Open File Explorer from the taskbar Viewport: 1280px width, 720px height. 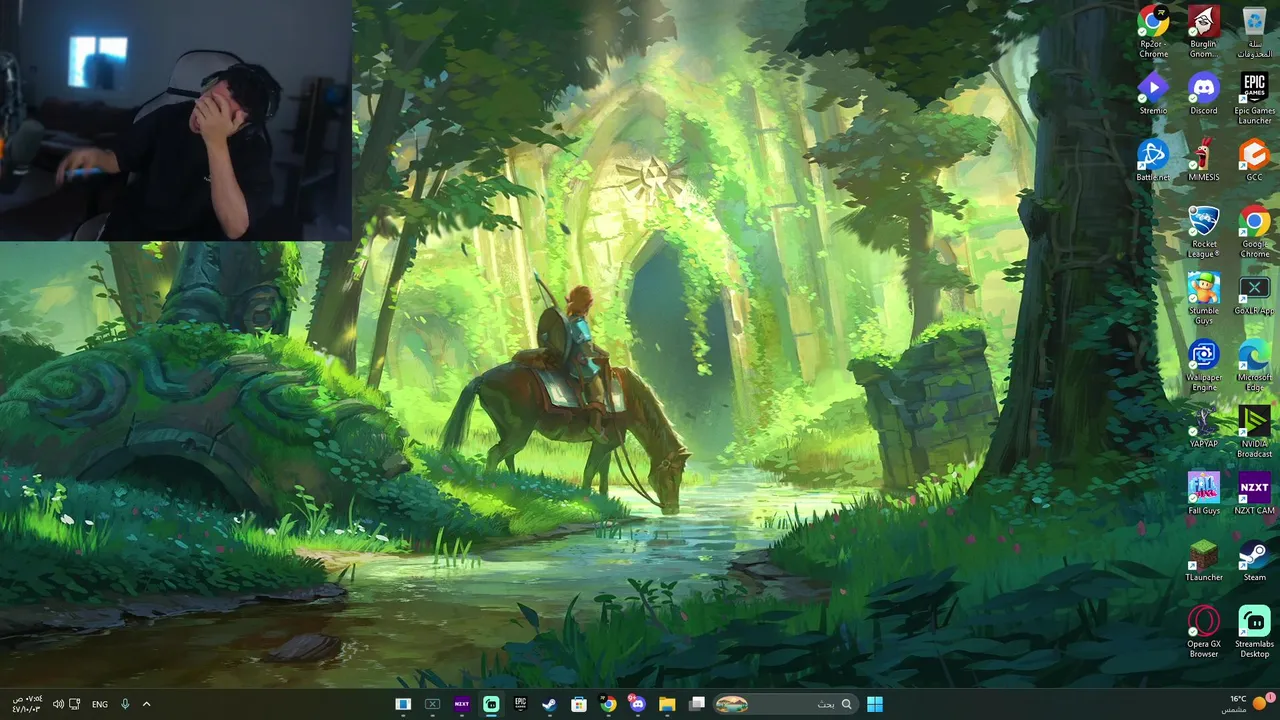coord(667,704)
